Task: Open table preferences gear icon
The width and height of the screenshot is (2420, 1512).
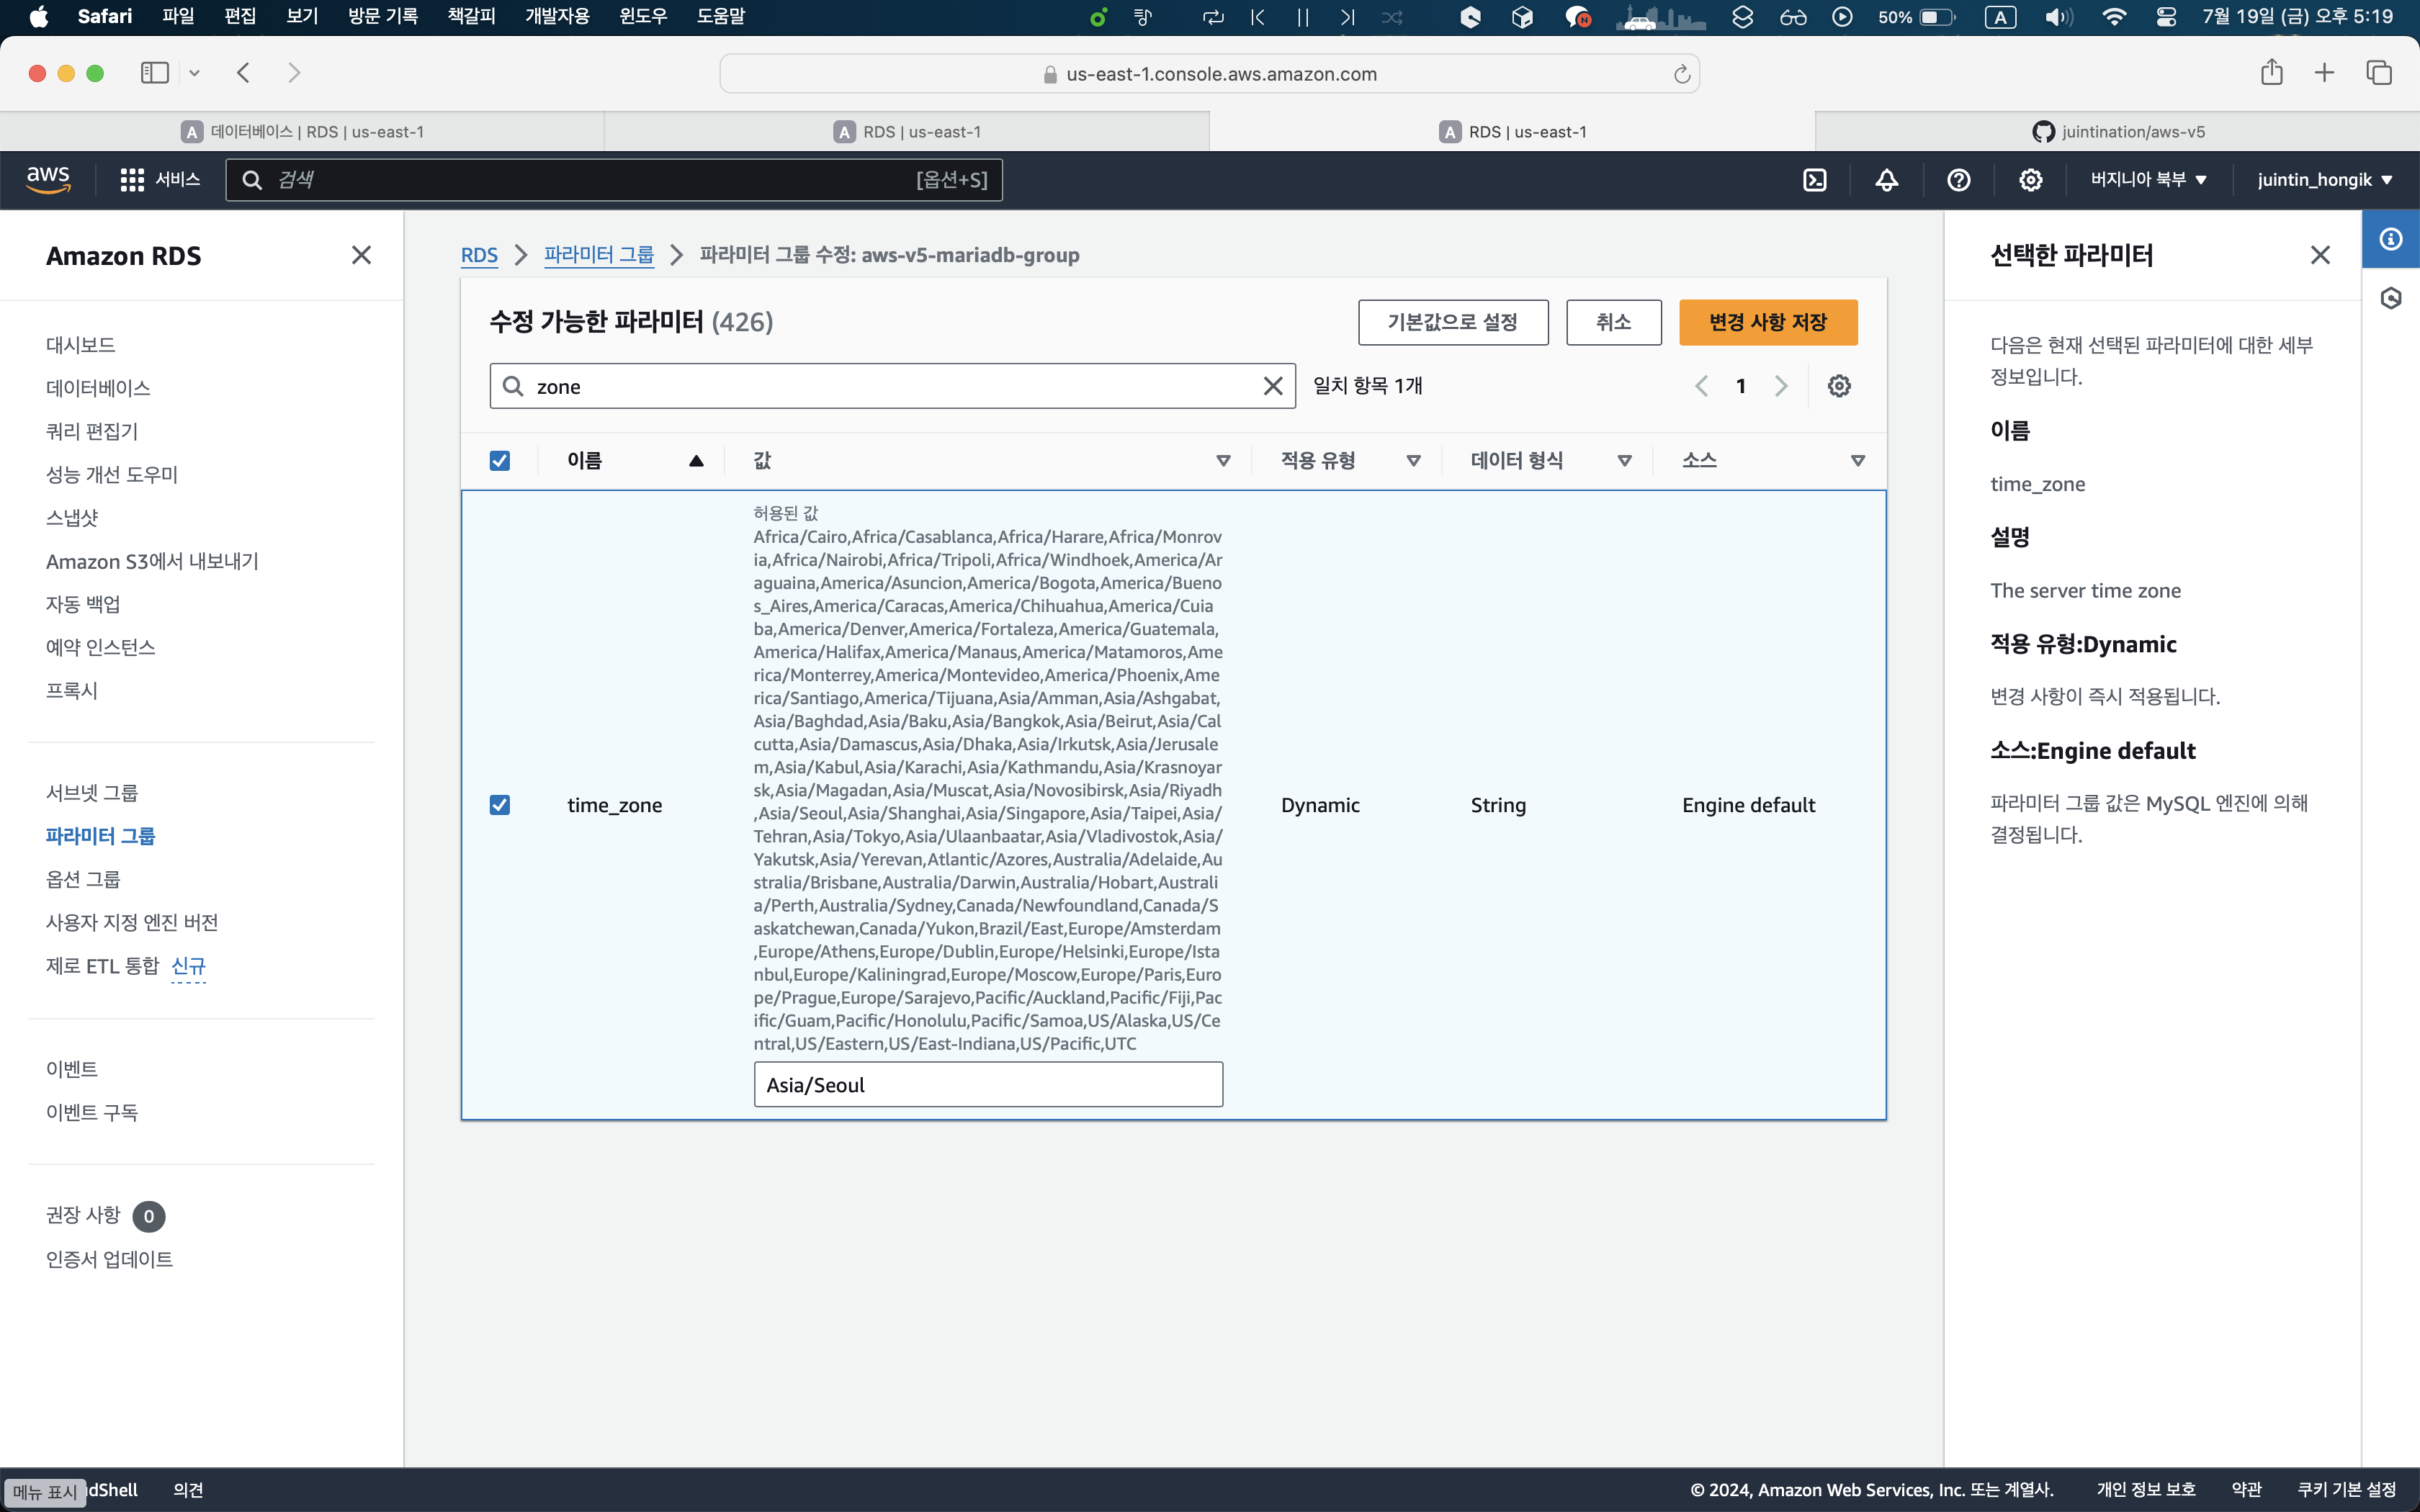Action: tap(1839, 386)
